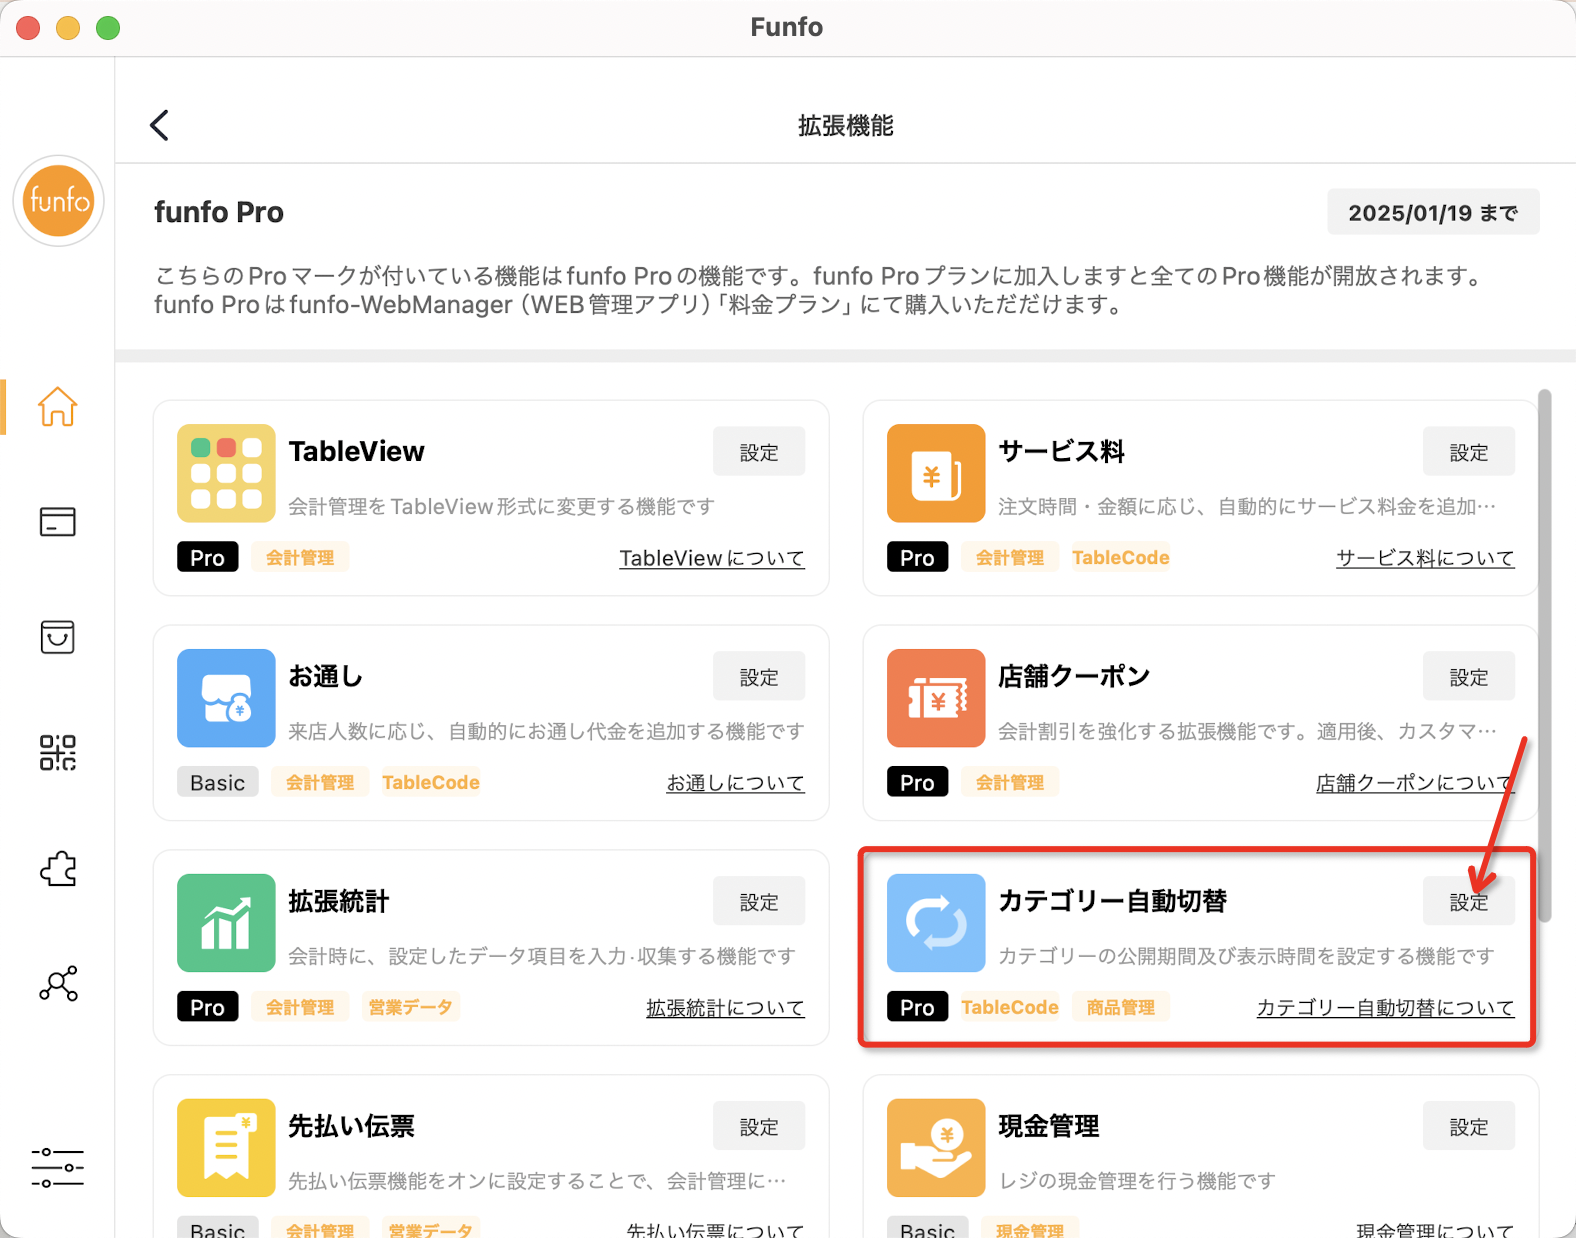The image size is (1576, 1238).
Task: Open the Home sidebar icon
Action: click(x=57, y=407)
